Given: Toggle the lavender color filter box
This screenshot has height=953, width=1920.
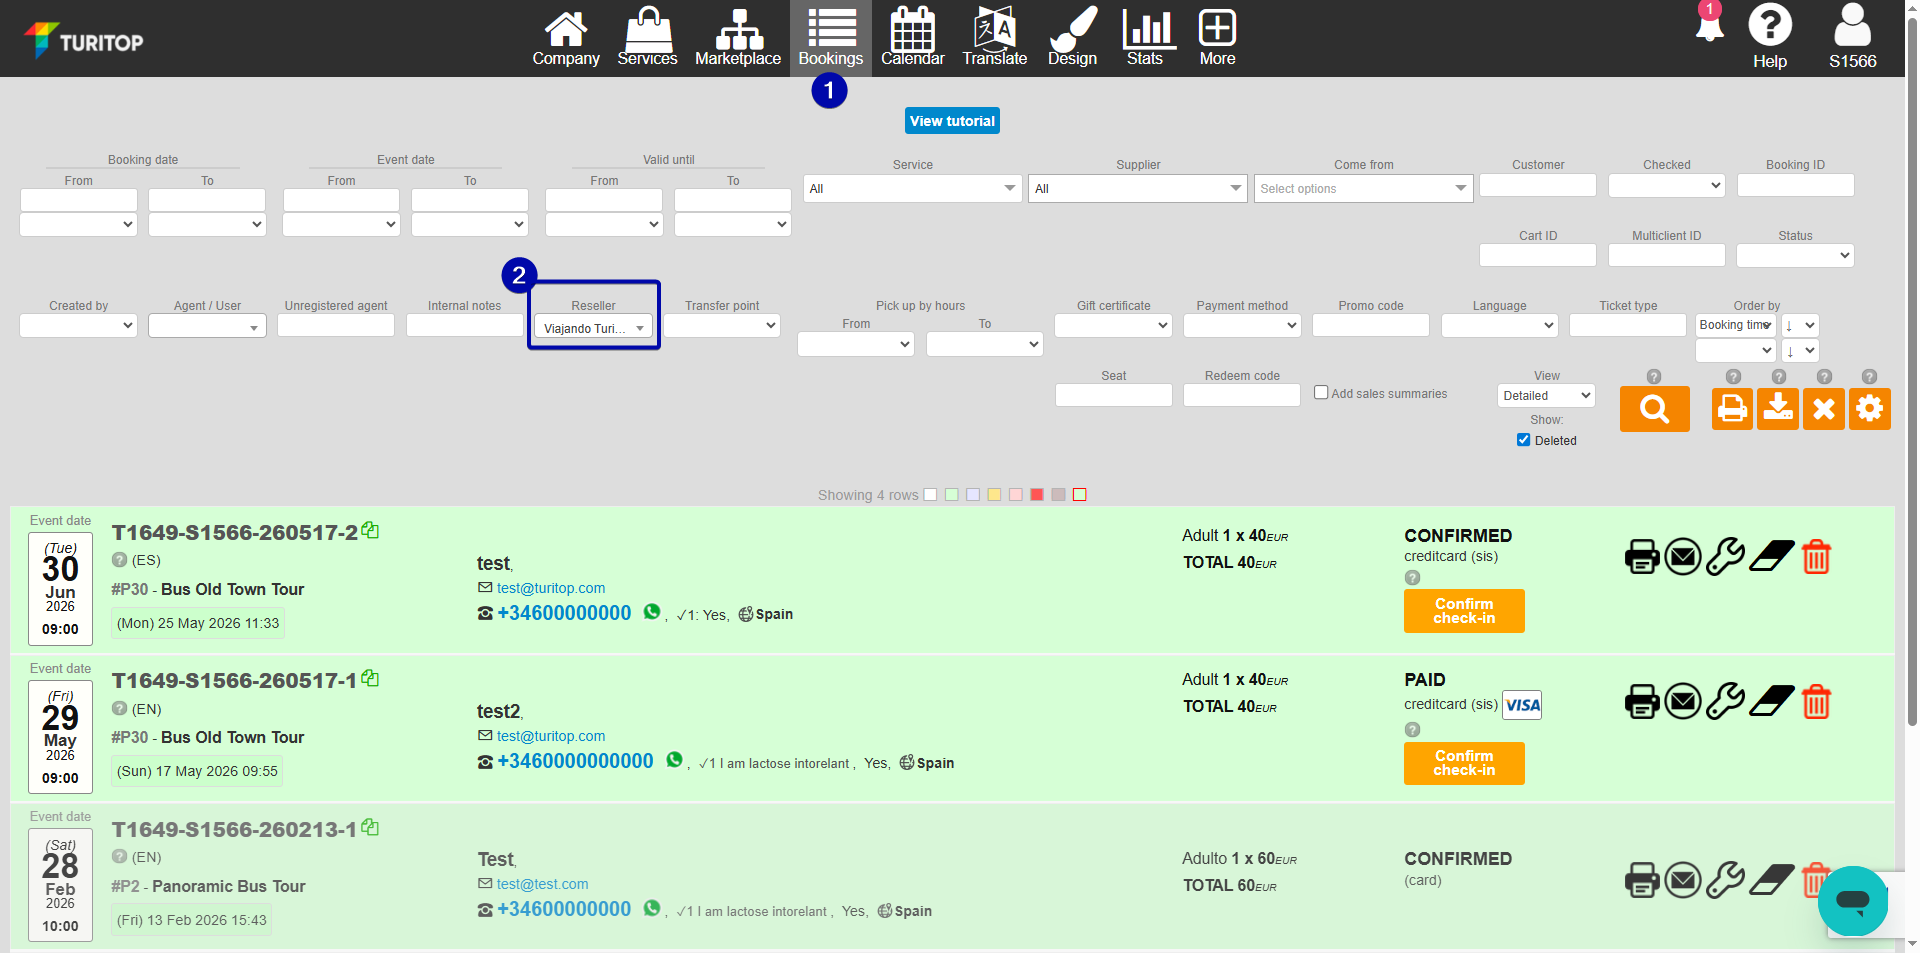Looking at the screenshot, I should (973, 495).
